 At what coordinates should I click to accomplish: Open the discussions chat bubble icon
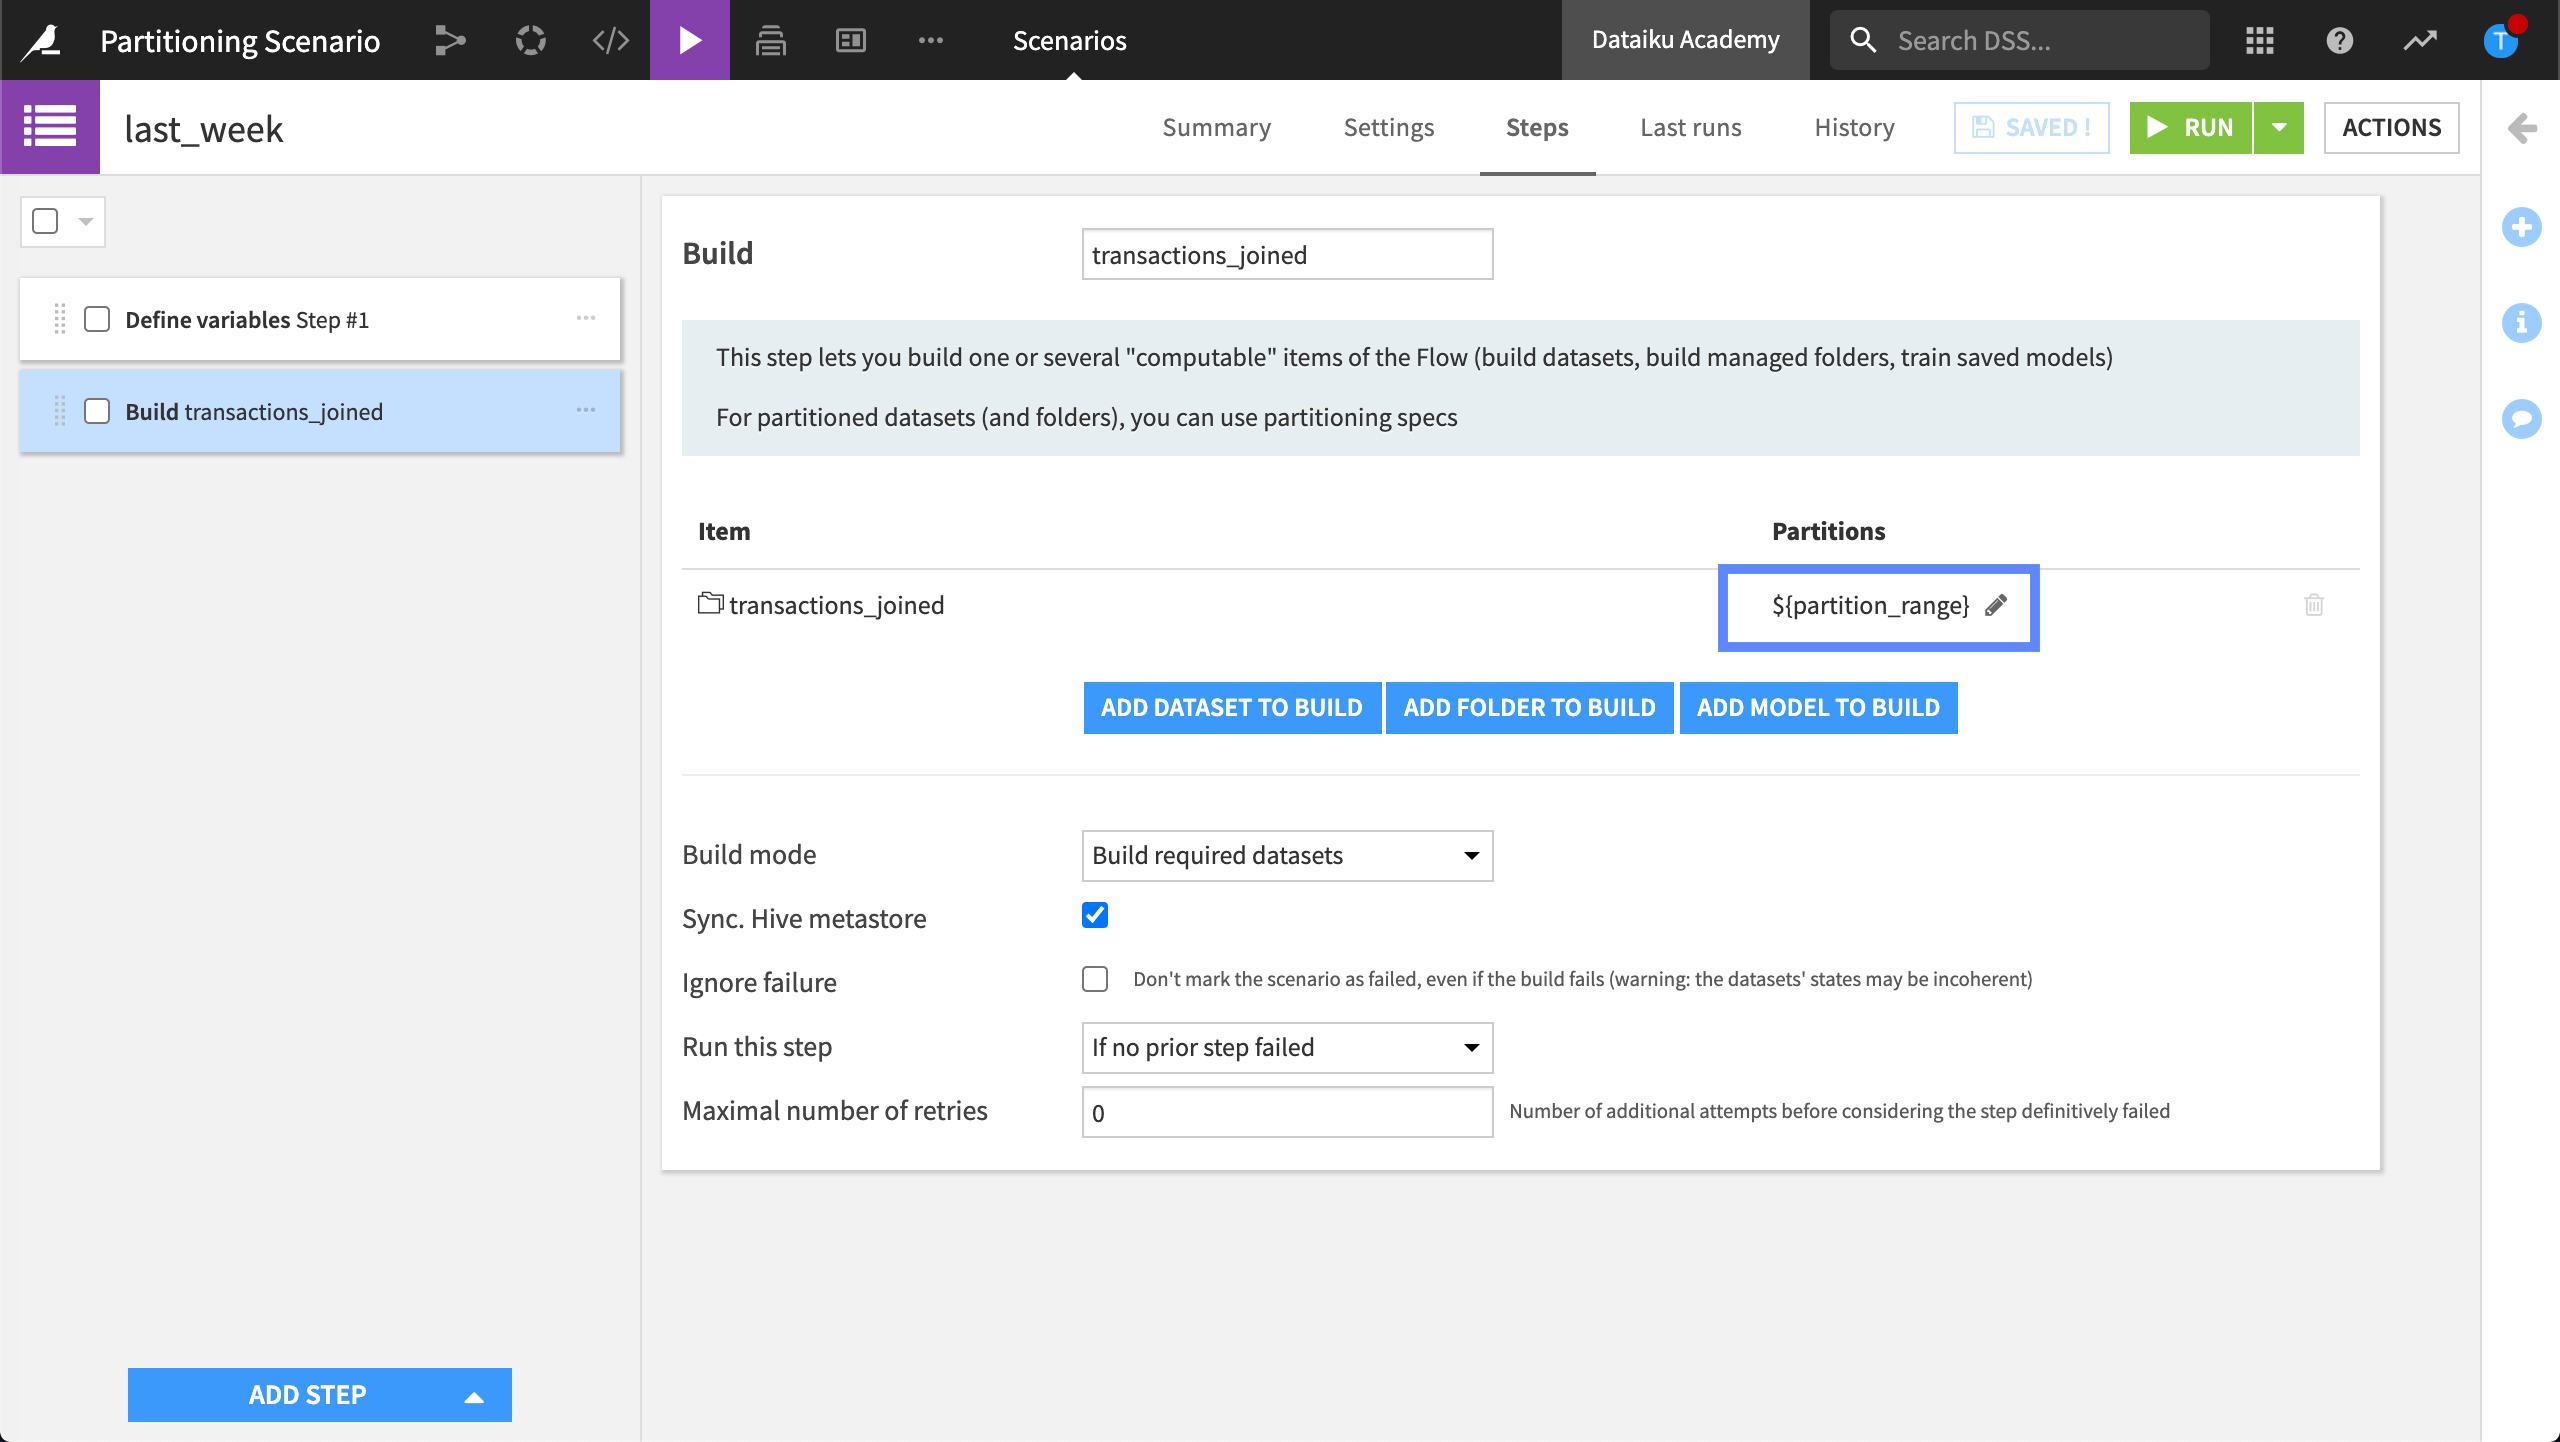click(x=2521, y=418)
